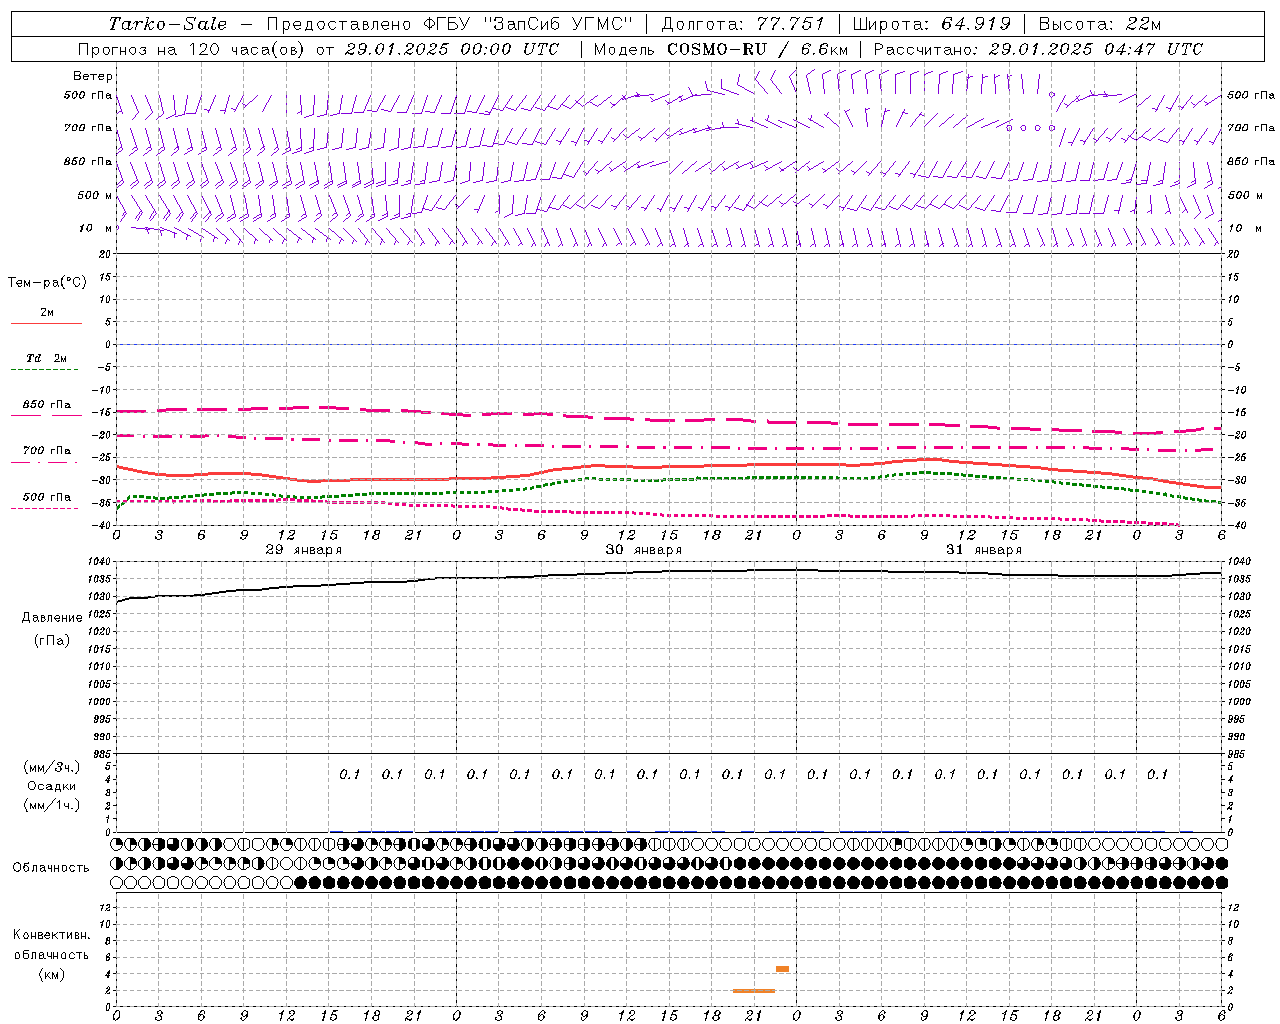Click the station name Tarko-Sale in the header
Viewport: 1280px width, 1024px height.
pyautogui.click(x=167, y=24)
